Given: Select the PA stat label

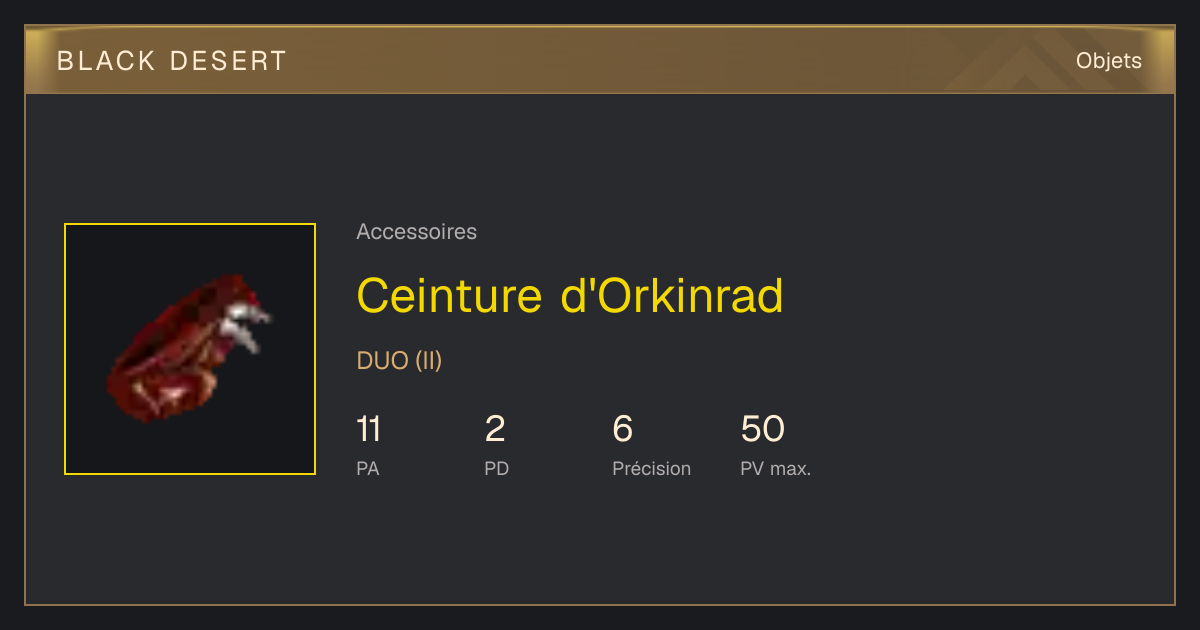Looking at the screenshot, I should 368,468.
